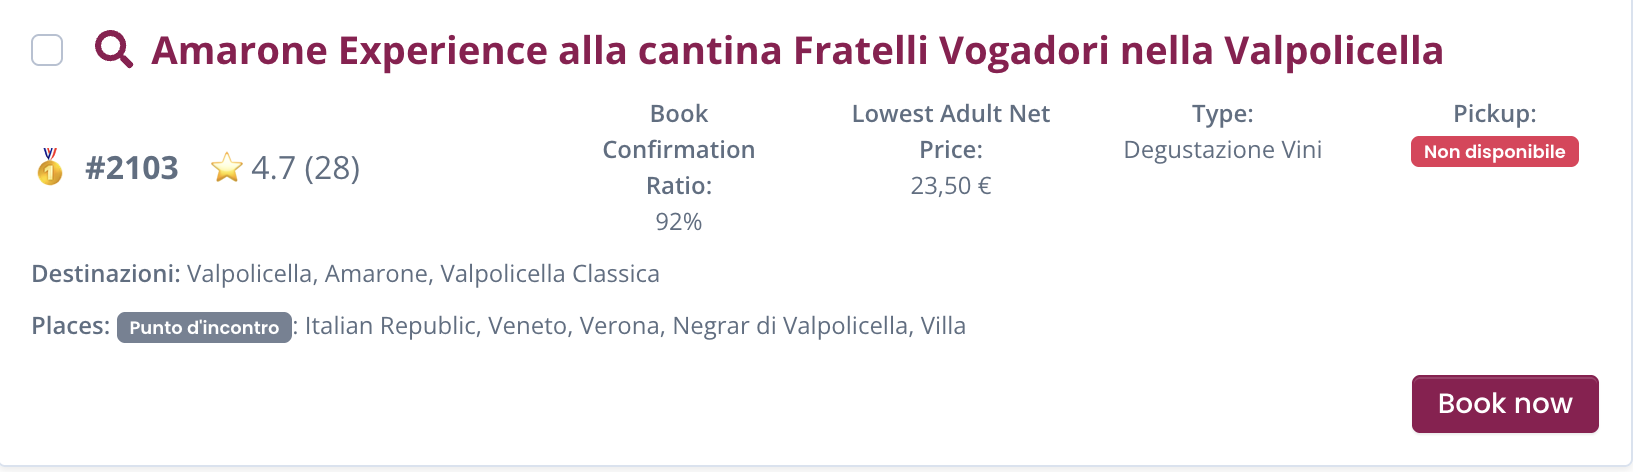Image resolution: width=1642 pixels, height=472 pixels.
Task: Click the Pickup: heading label
Action: tap(1494, 114)
